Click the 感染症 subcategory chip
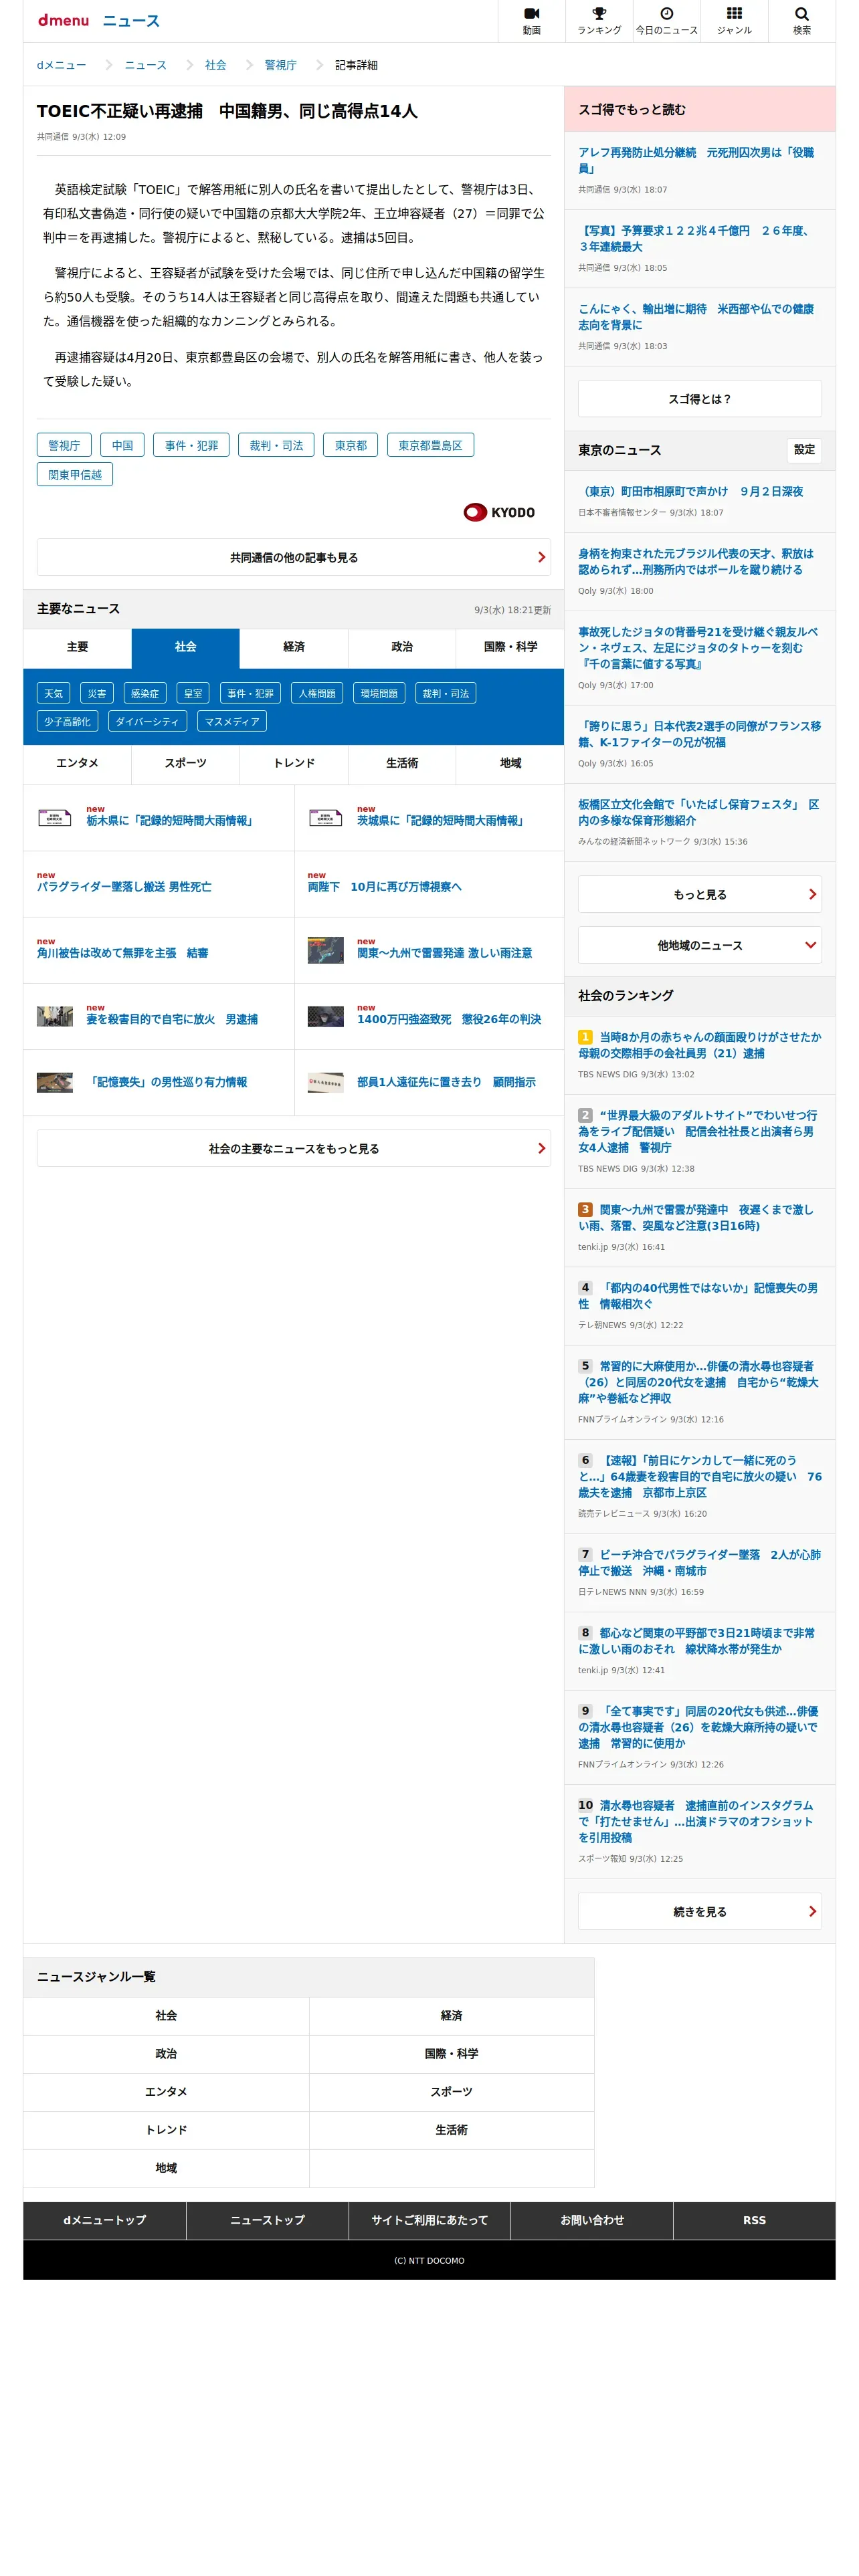The width and height of the screenshot is (859, 2576). coord(145,693)
